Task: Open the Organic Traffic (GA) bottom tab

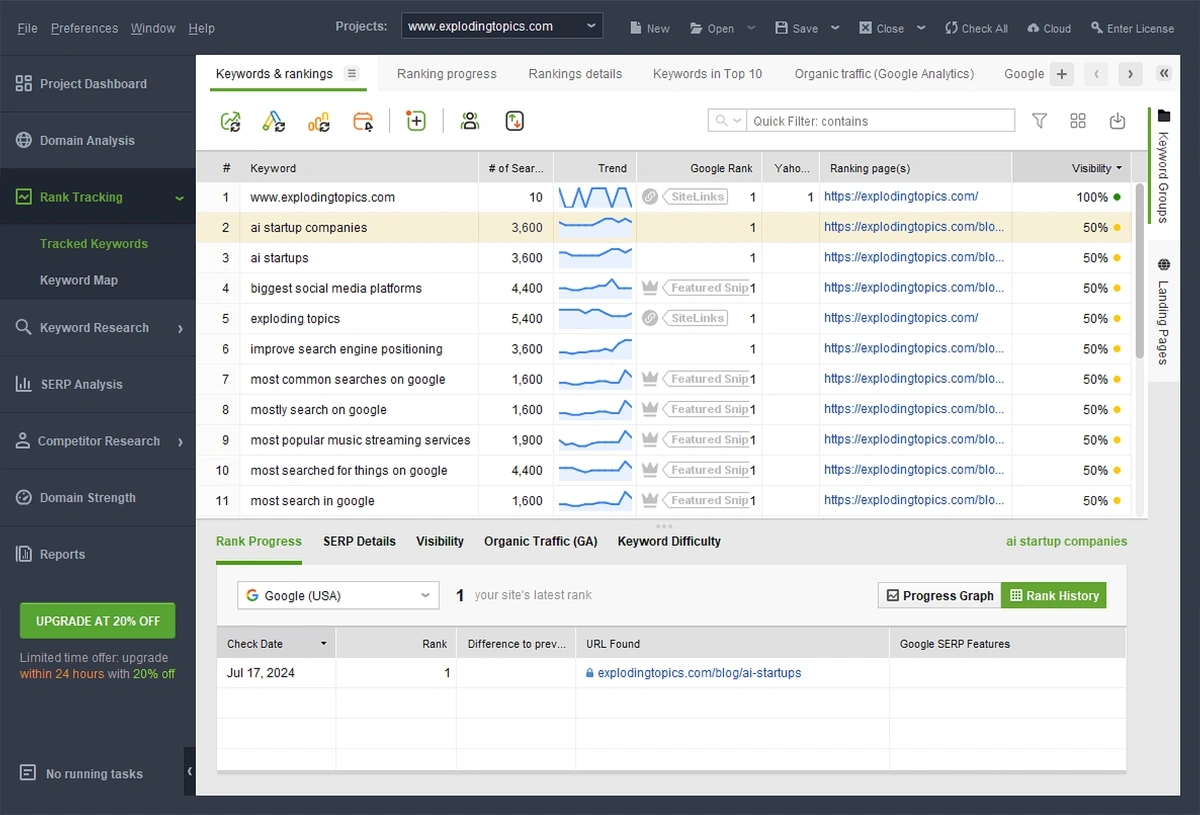Action: tap(541, 541)
